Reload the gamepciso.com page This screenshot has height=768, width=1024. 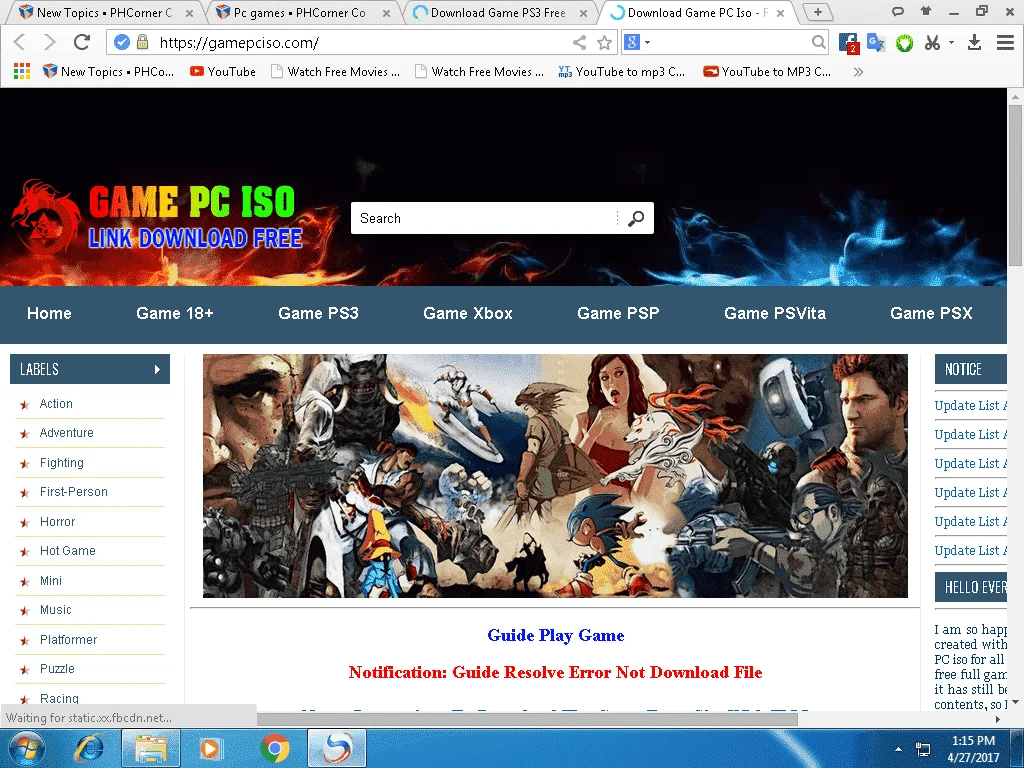[82, 42]
